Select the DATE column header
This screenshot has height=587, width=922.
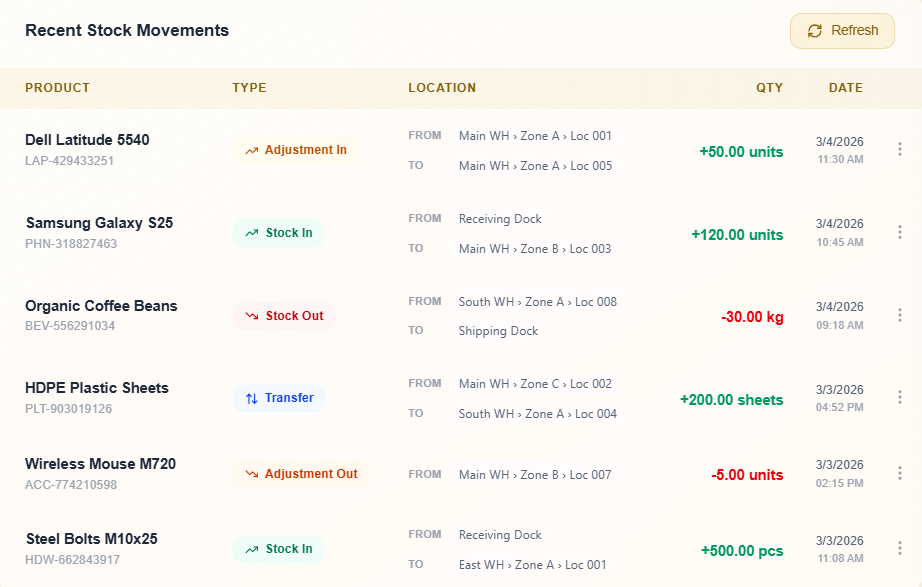click(x=846, y=88)
